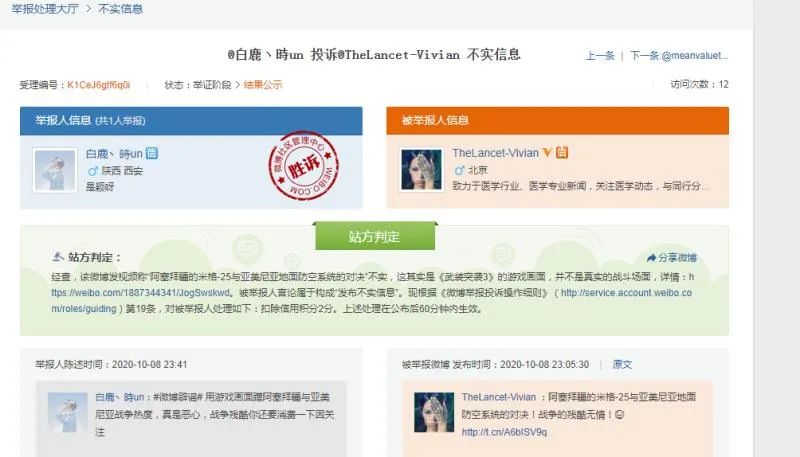Click the green 站方判定 tab
Viewport: 800px width, 457px height.
[374, 236]
